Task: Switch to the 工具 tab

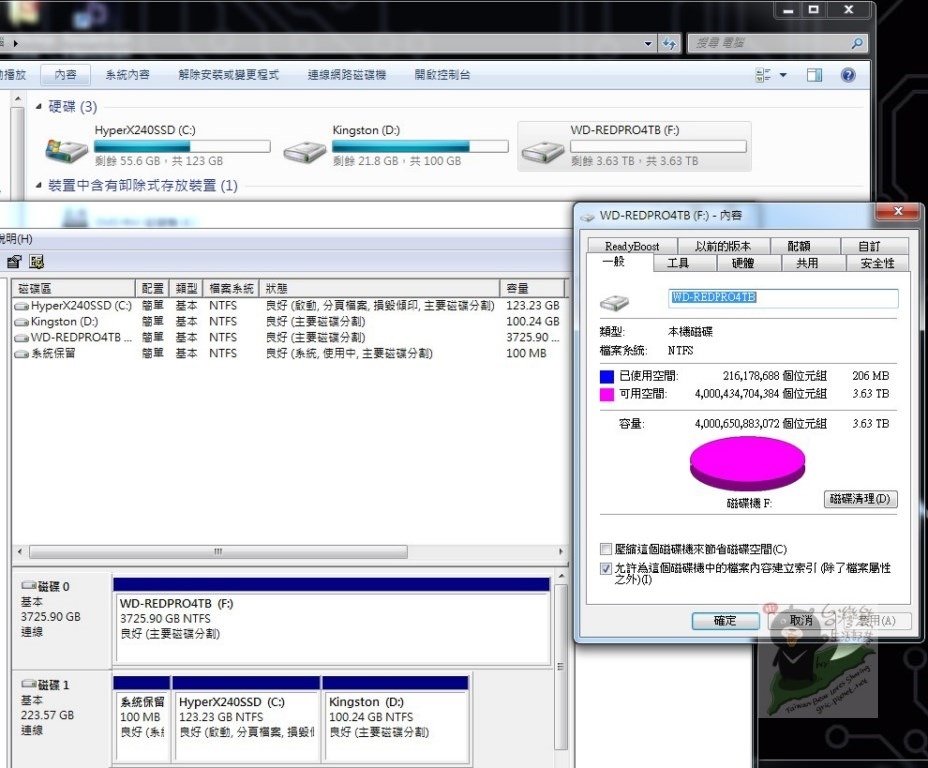Action: [x=685, y=263]
